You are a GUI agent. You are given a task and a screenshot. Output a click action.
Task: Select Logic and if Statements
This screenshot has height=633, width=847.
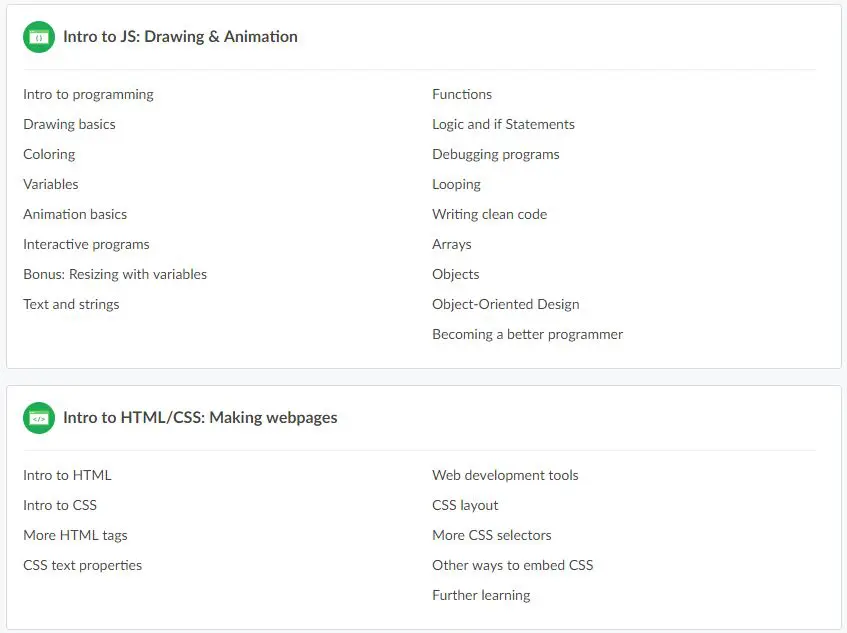click(x=503, y=125)
